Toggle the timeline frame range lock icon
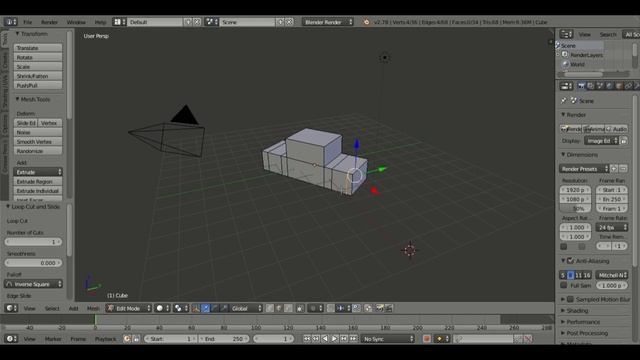The image size is (640, 360). 136,339
